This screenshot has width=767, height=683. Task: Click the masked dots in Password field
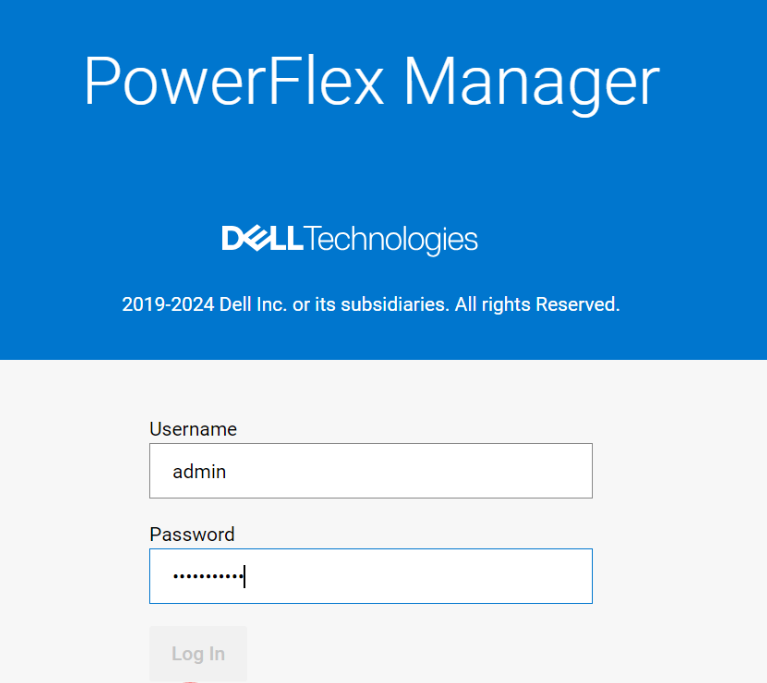coord(207,577)
